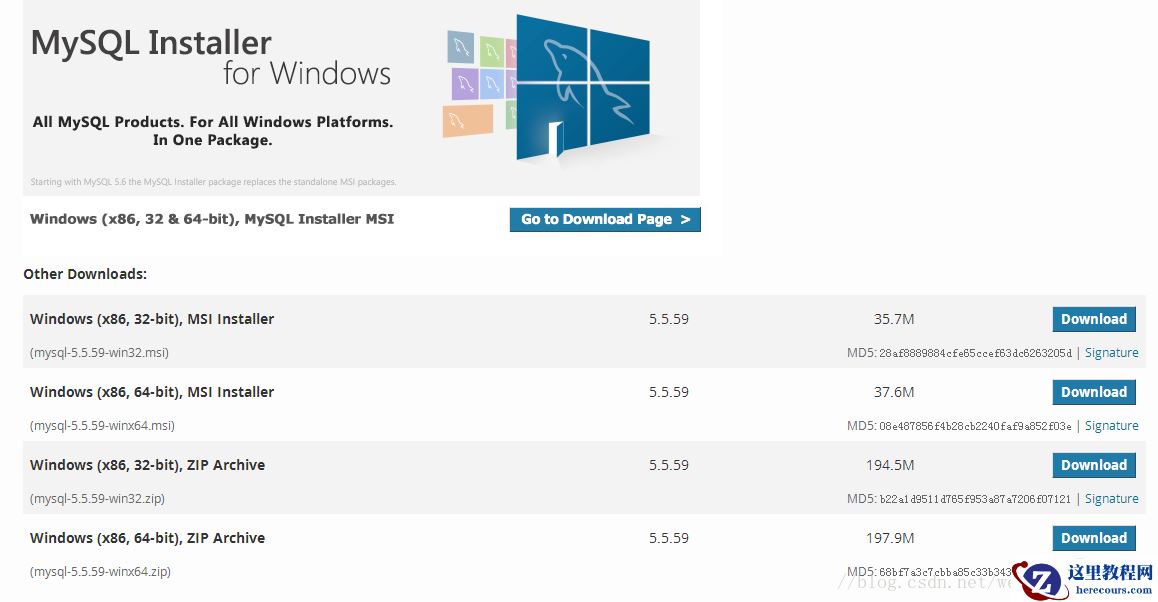The height and width of the screenshot is (602, 1158).
Task: Open Signature link for mysql-5.5.59-win32.msi
Action: click(1111, 353)
